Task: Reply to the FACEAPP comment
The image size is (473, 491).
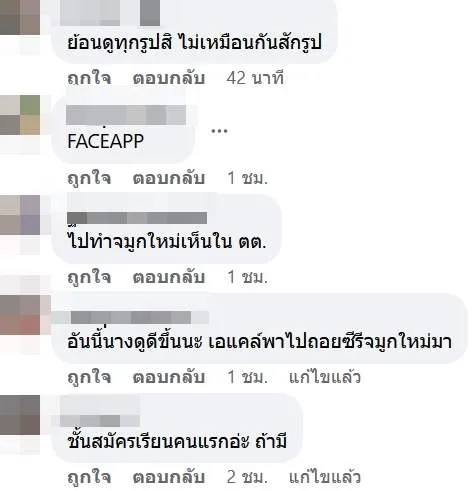Action: tap(168, 178)
